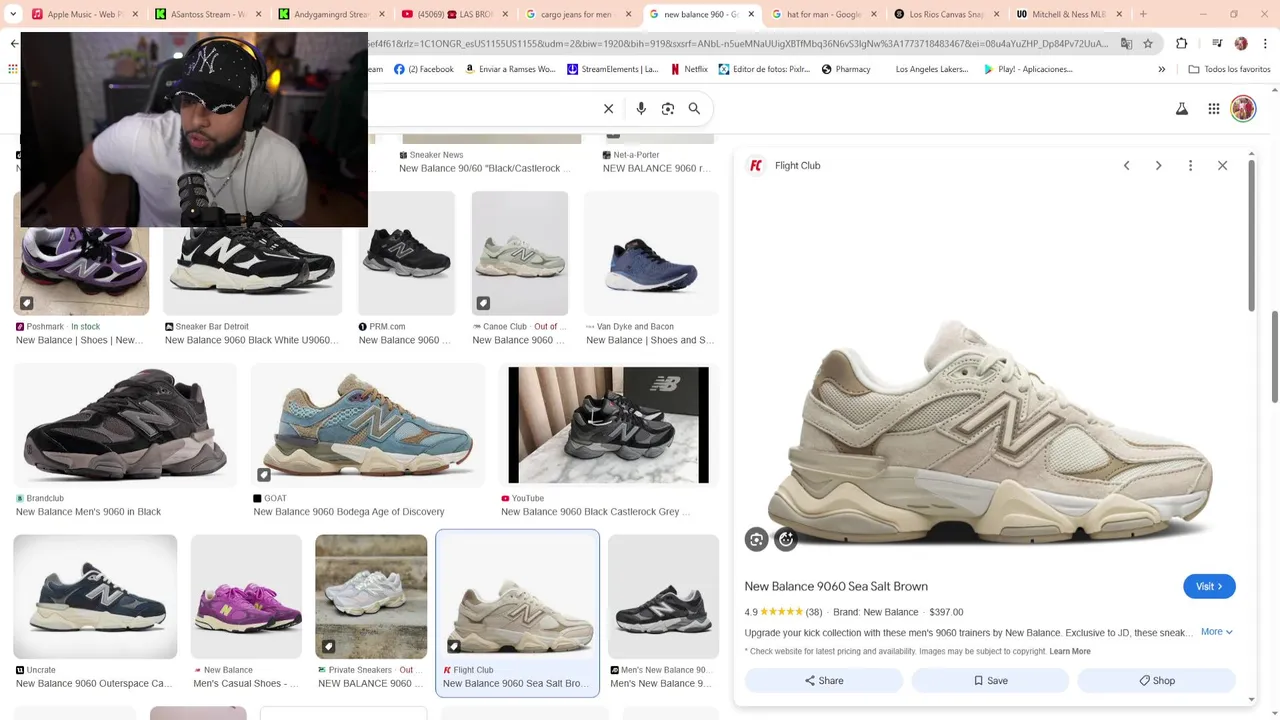Open Chrome extensions puzzle icon

click(1181, 44)
